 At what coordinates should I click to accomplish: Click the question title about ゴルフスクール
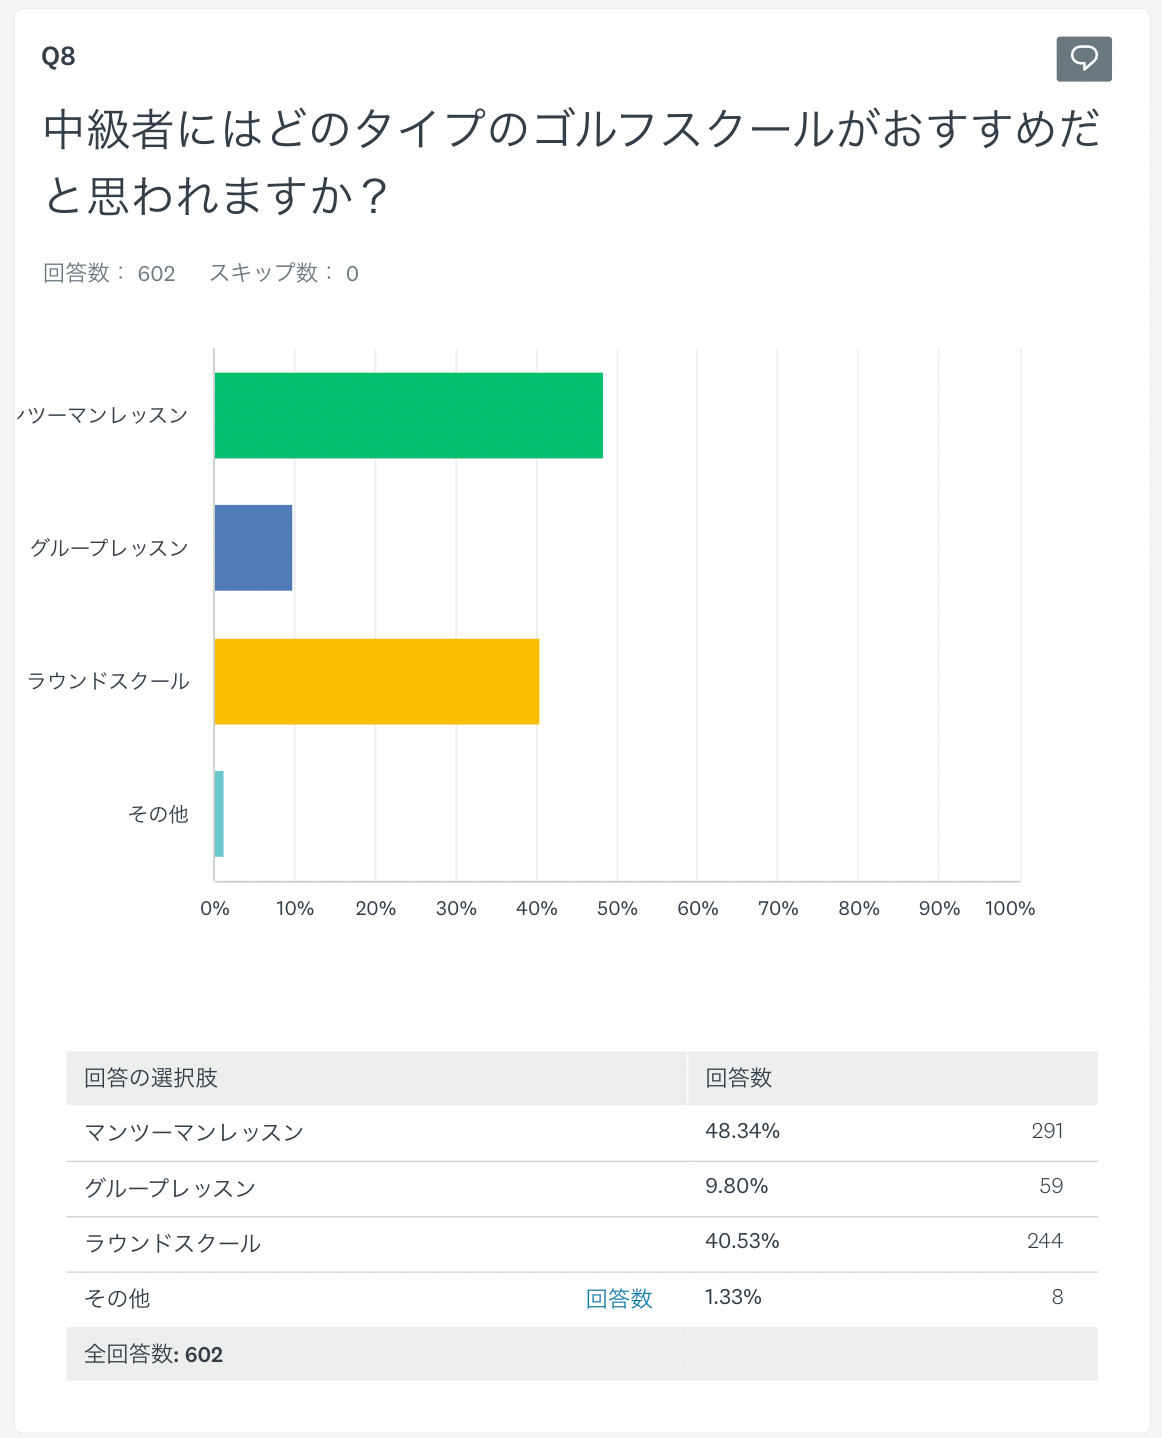[571, 162]
